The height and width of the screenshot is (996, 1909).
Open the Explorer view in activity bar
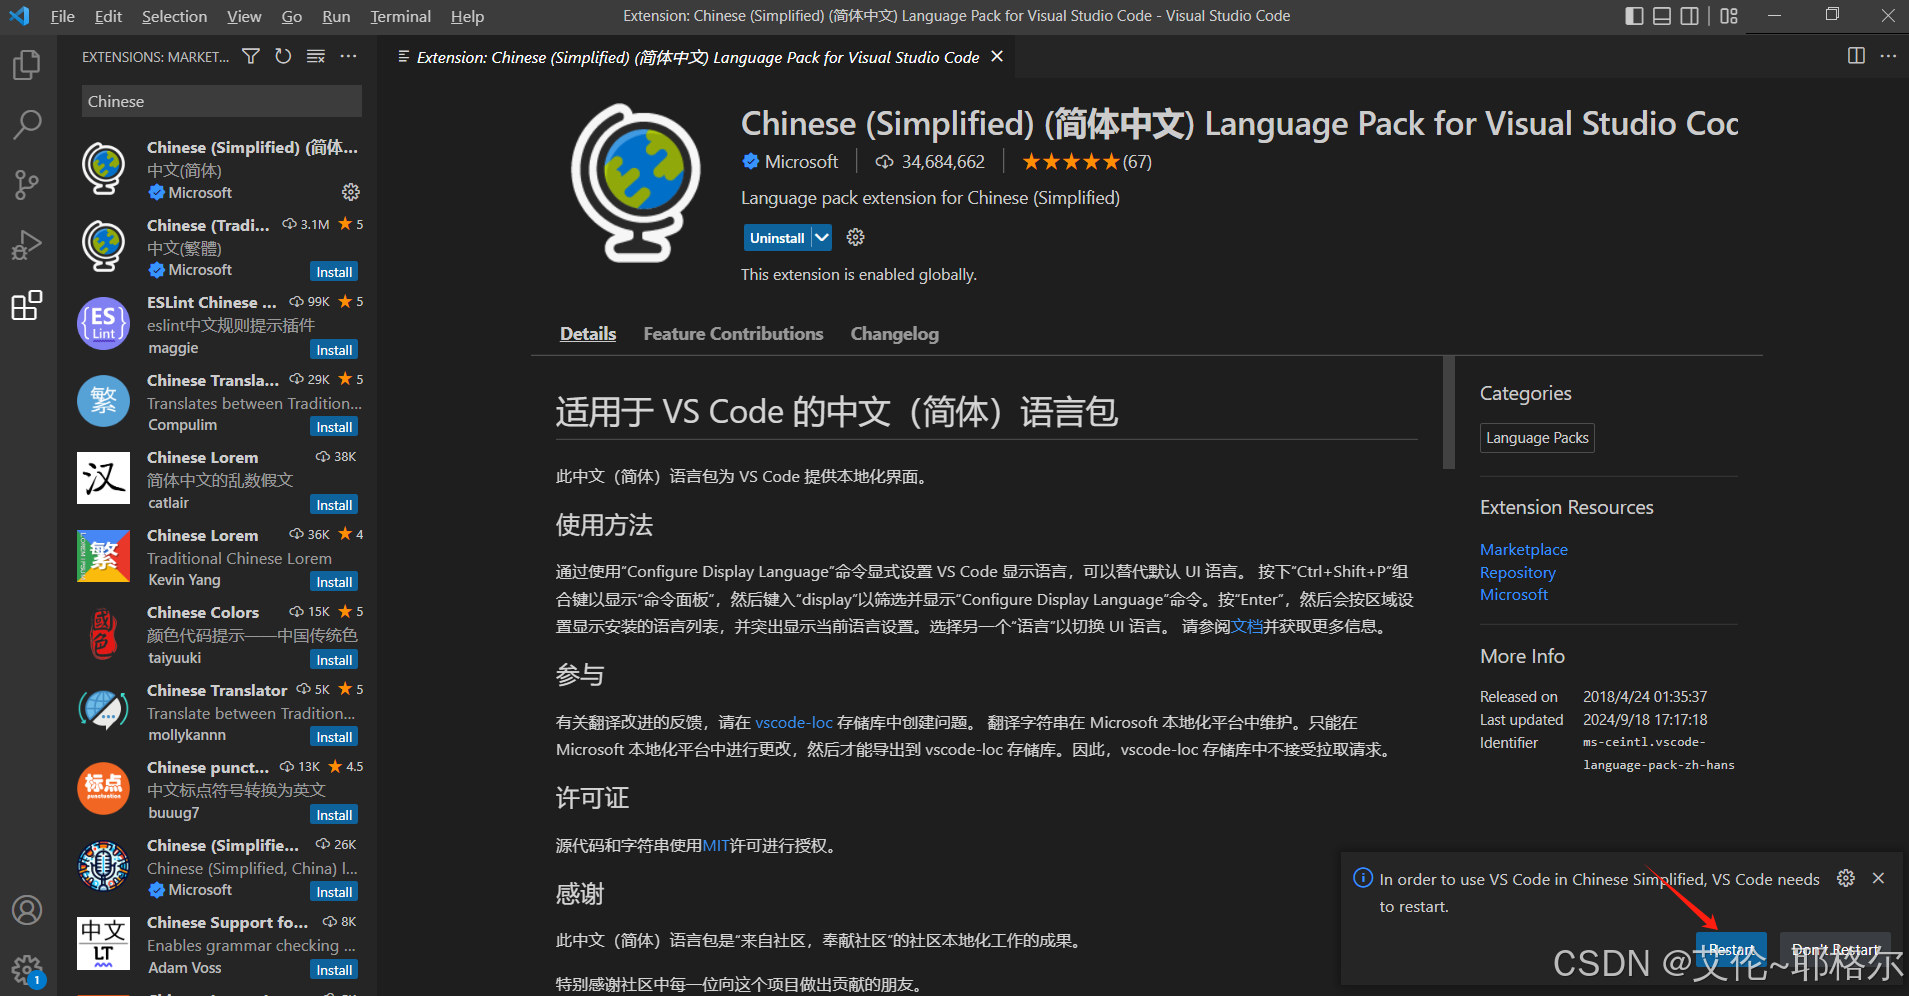click(27, 66)
